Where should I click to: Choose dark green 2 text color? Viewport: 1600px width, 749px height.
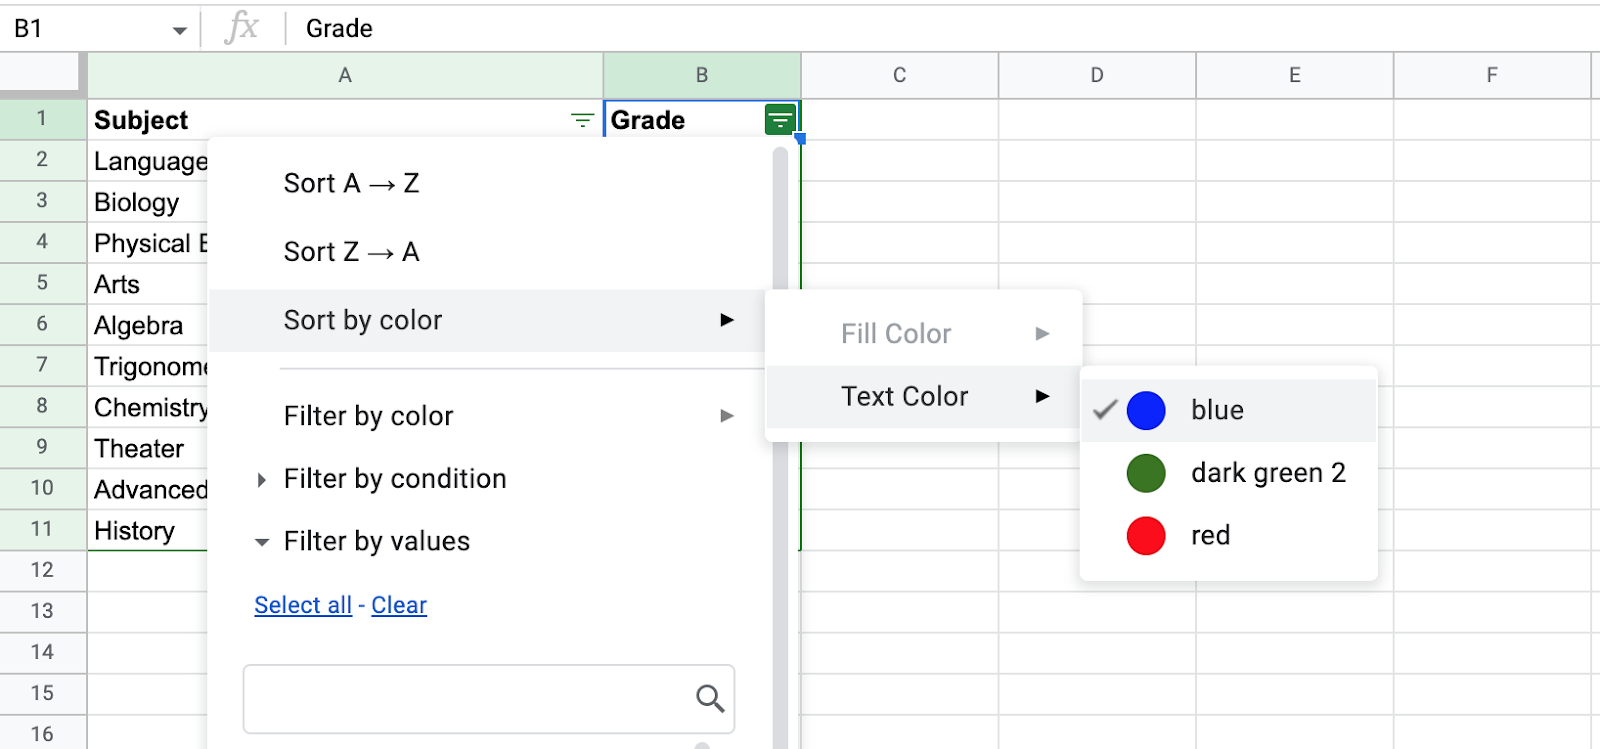[1267, 473]
